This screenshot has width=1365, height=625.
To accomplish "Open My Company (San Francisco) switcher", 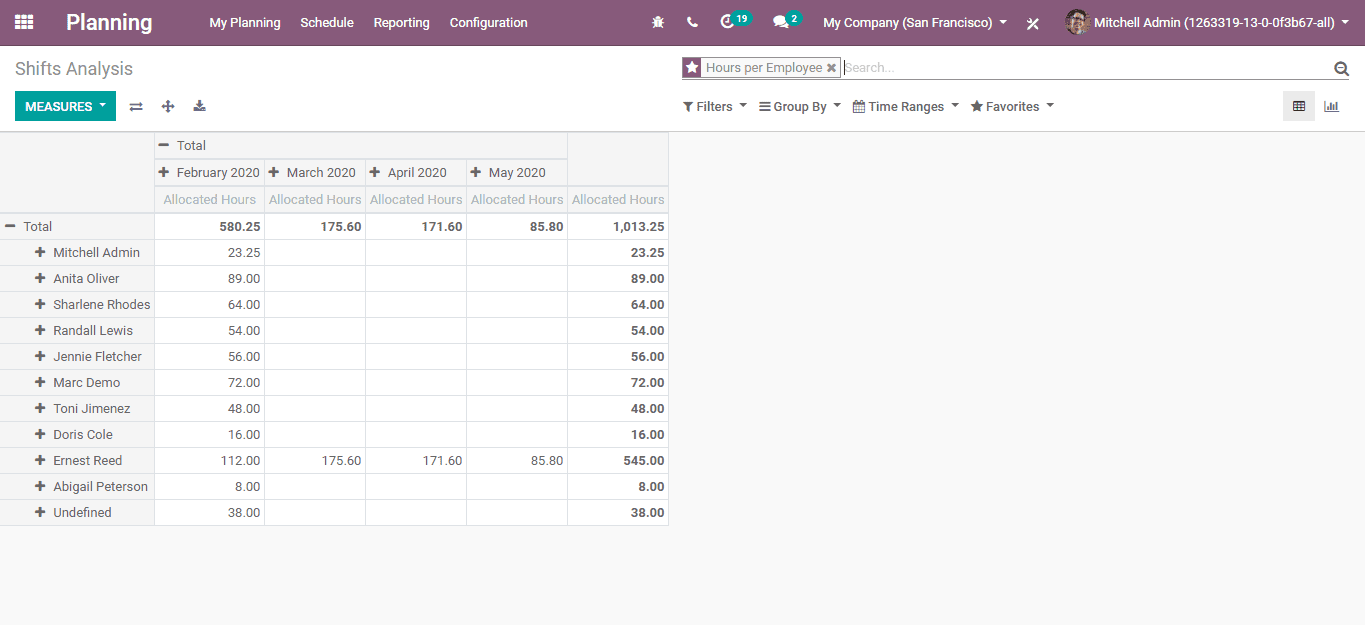I will [915, 22].
